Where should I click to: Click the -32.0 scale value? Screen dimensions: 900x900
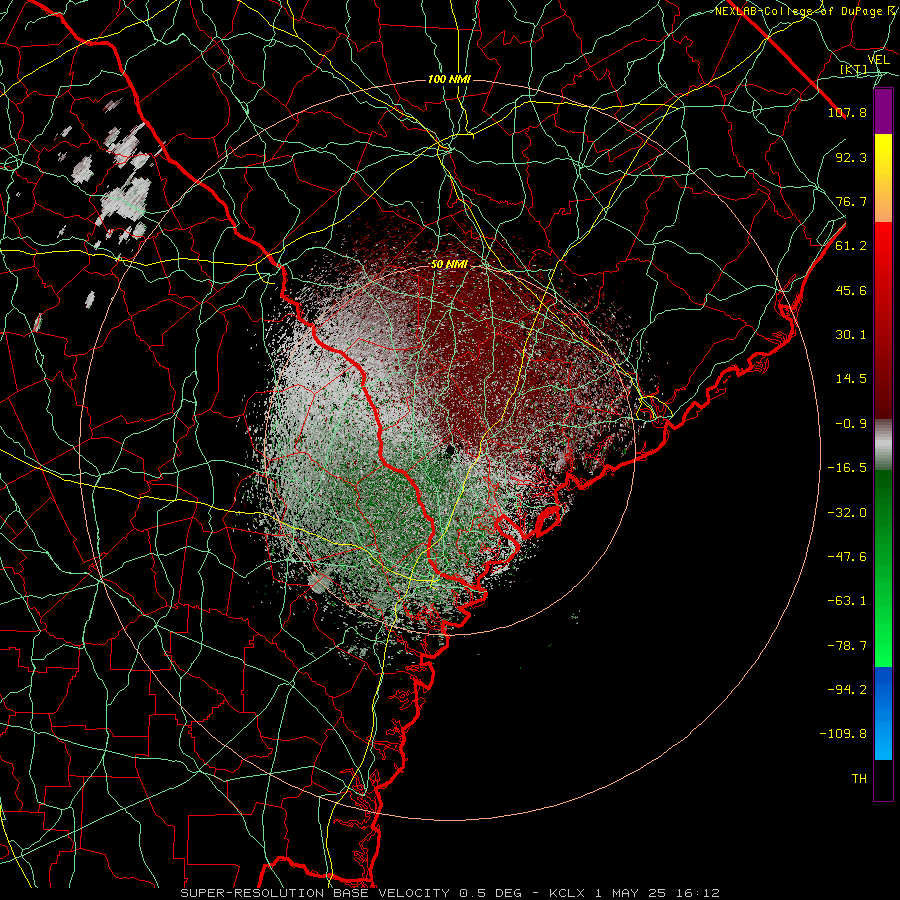[847, 513]
